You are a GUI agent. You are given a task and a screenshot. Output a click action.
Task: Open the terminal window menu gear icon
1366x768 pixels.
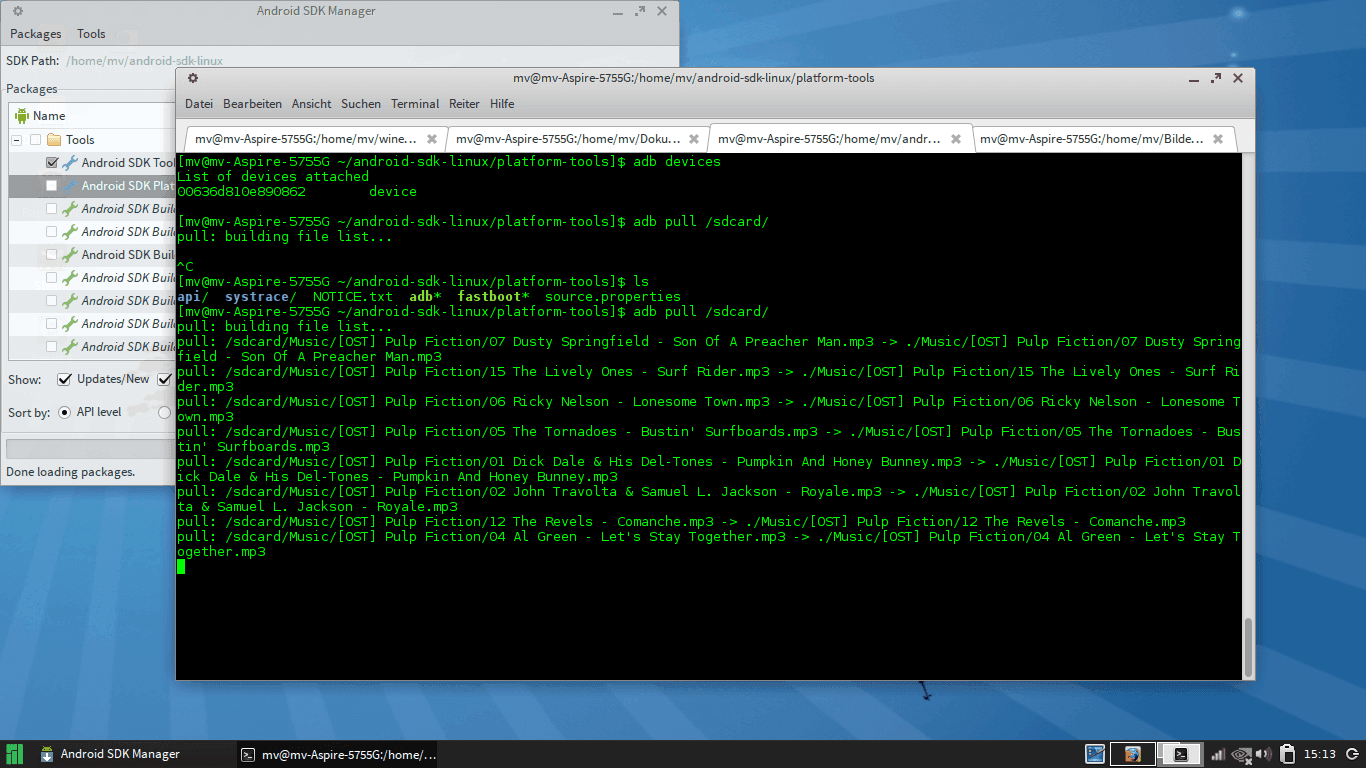pos(193,78)
